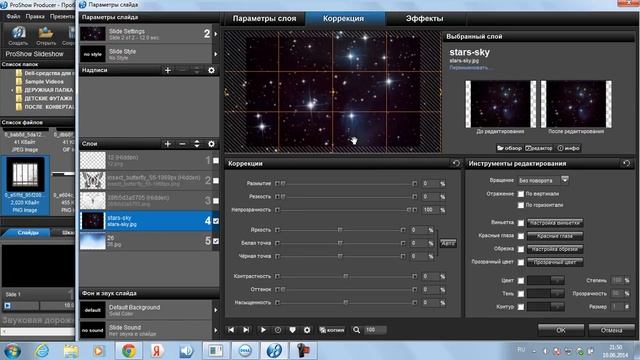Image resolution: width=640 pixels, height=360 pixels.
Task: Open Windows Start menu
Action: click(x=12, y=351)
